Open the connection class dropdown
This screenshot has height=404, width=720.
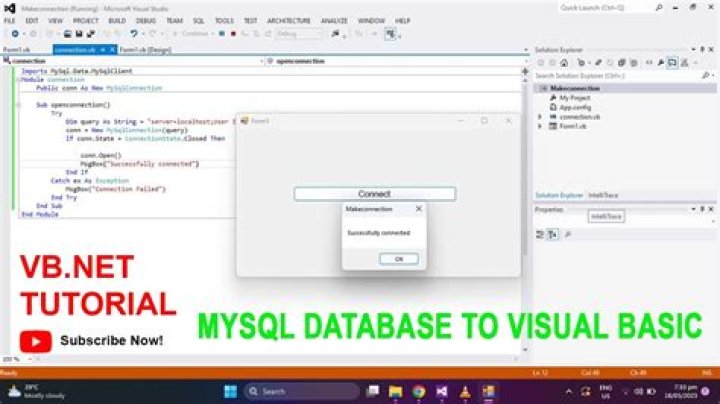(261, 61)
